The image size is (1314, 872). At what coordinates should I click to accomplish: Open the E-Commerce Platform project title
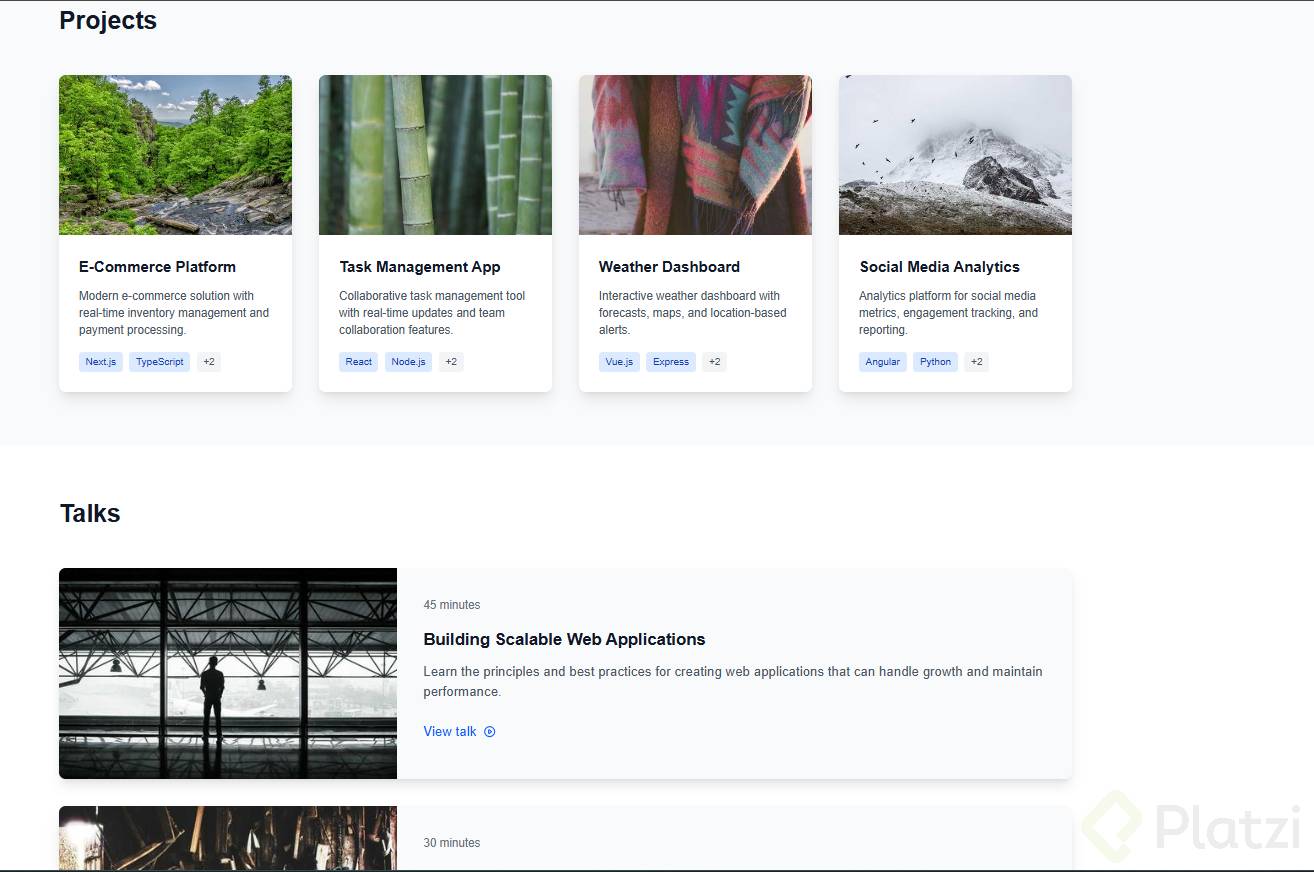click(x=157, y=267)
